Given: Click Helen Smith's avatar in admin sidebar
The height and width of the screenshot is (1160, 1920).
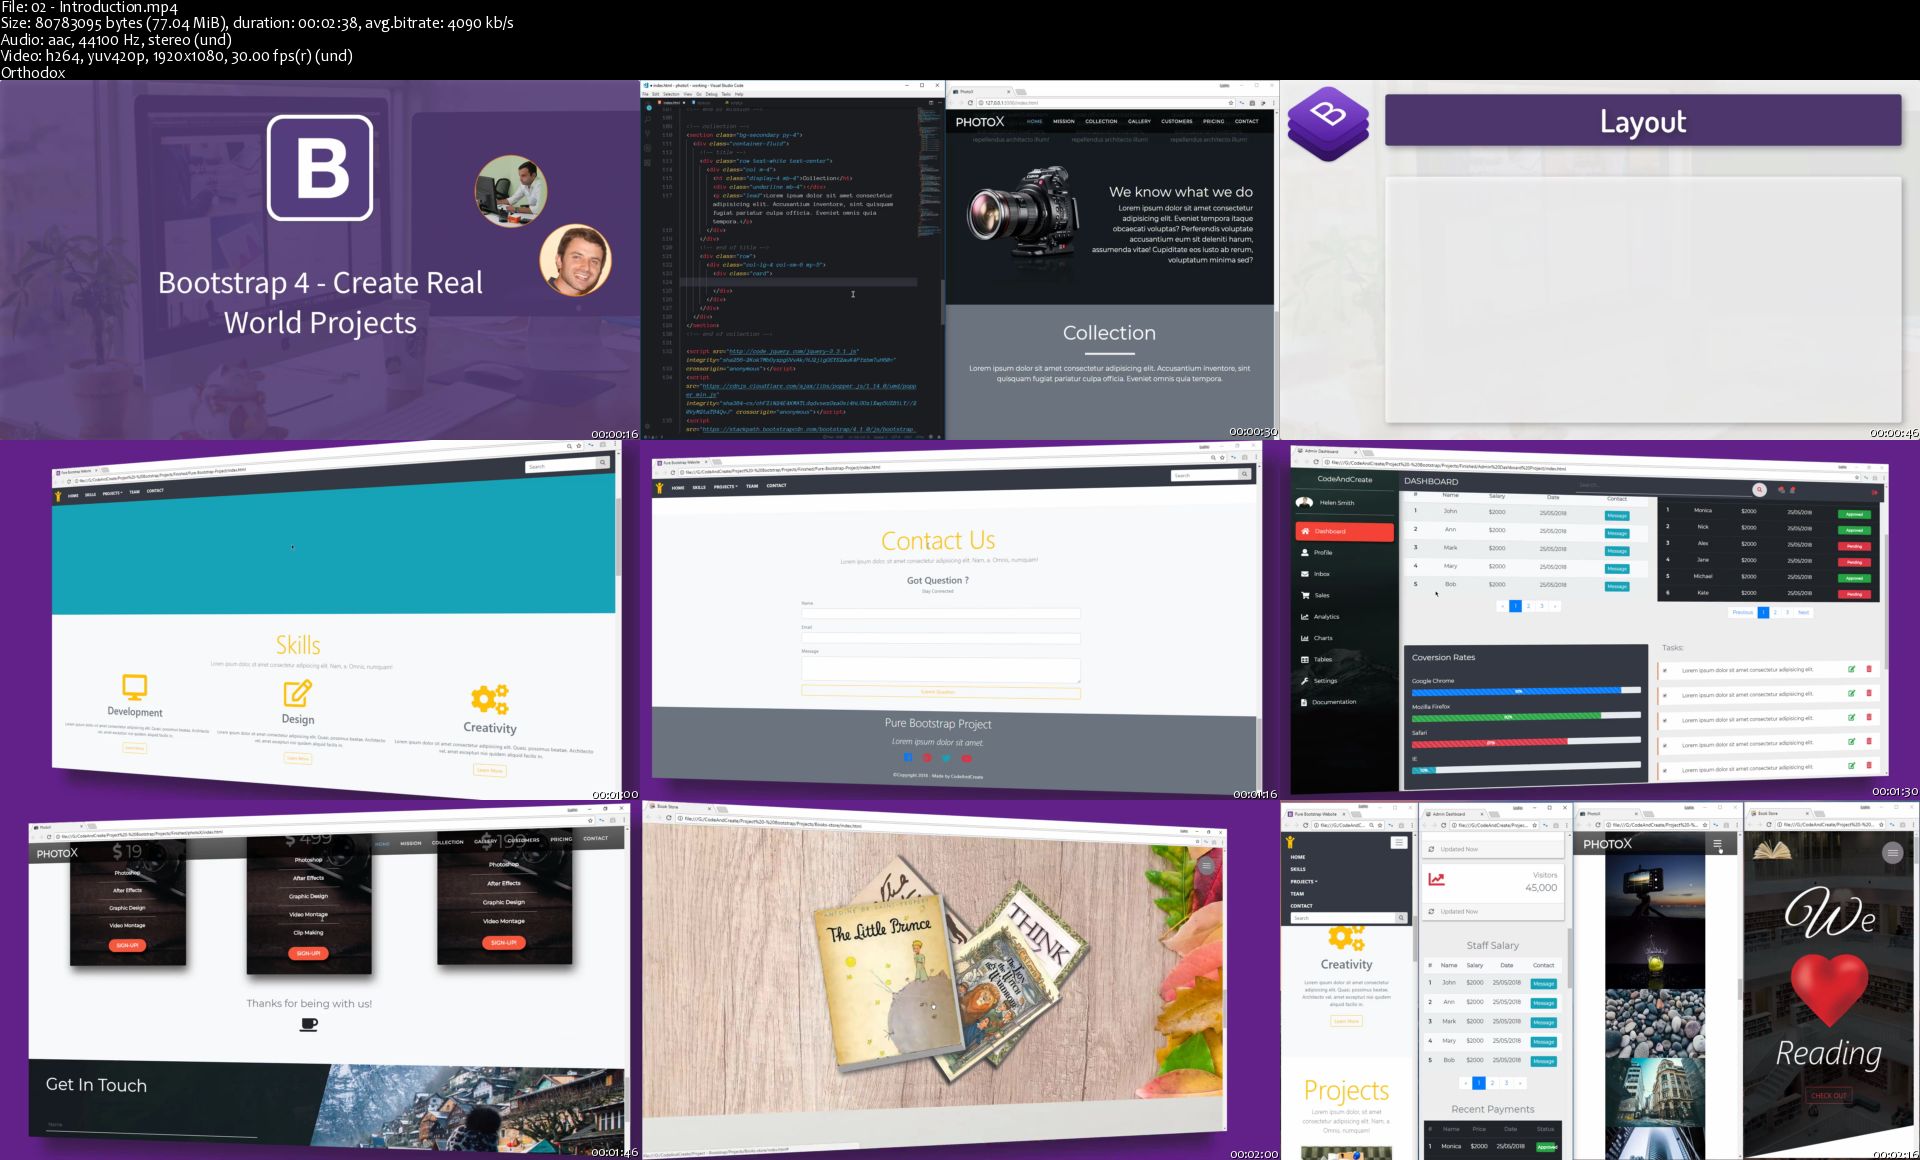Looking at the screenshot, I should pos(1304,502).
